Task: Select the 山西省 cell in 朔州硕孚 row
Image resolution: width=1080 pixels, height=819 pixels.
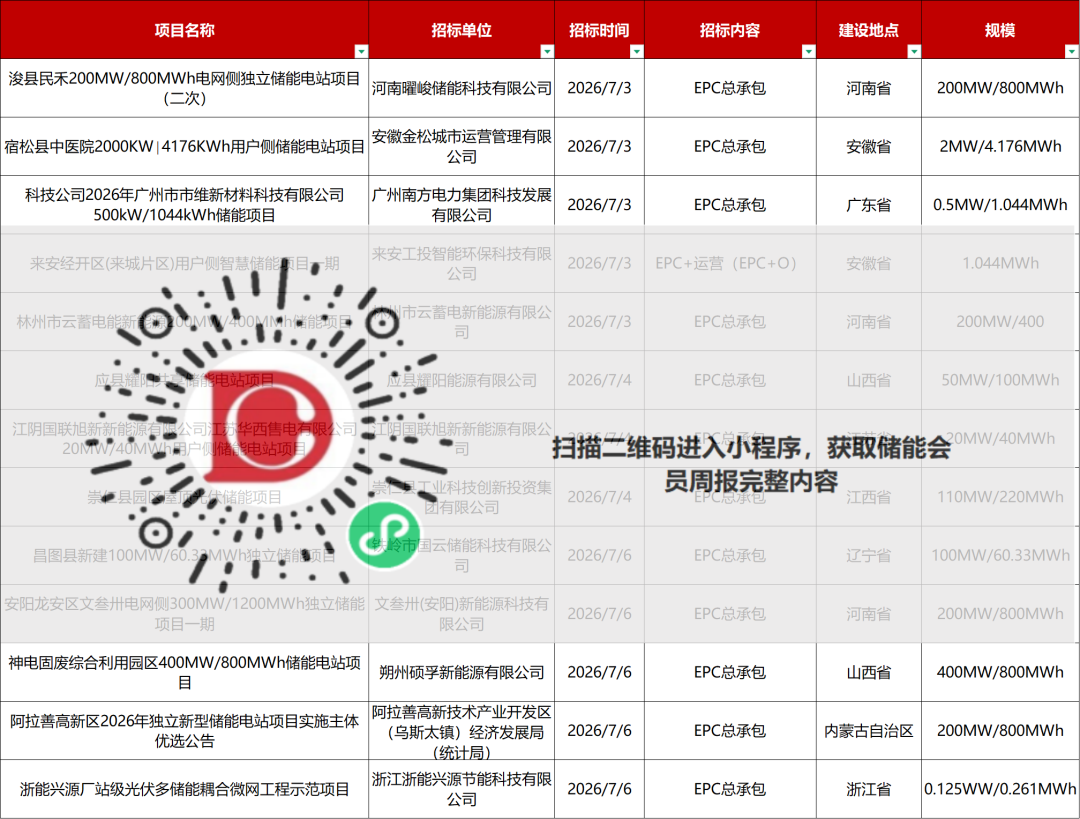Action: tap(869, 672)
